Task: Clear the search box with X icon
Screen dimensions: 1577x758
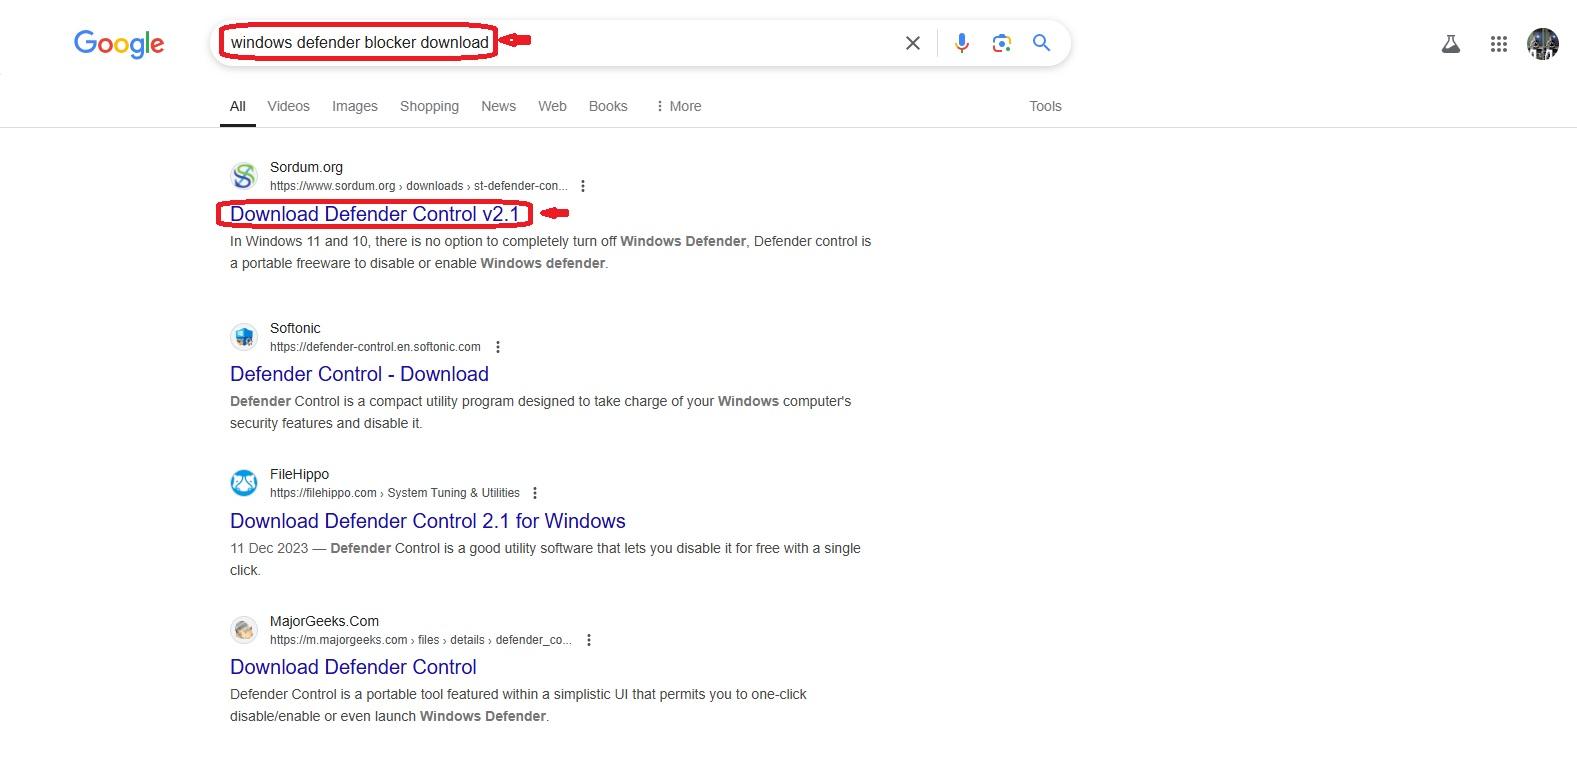Action: 913,43
